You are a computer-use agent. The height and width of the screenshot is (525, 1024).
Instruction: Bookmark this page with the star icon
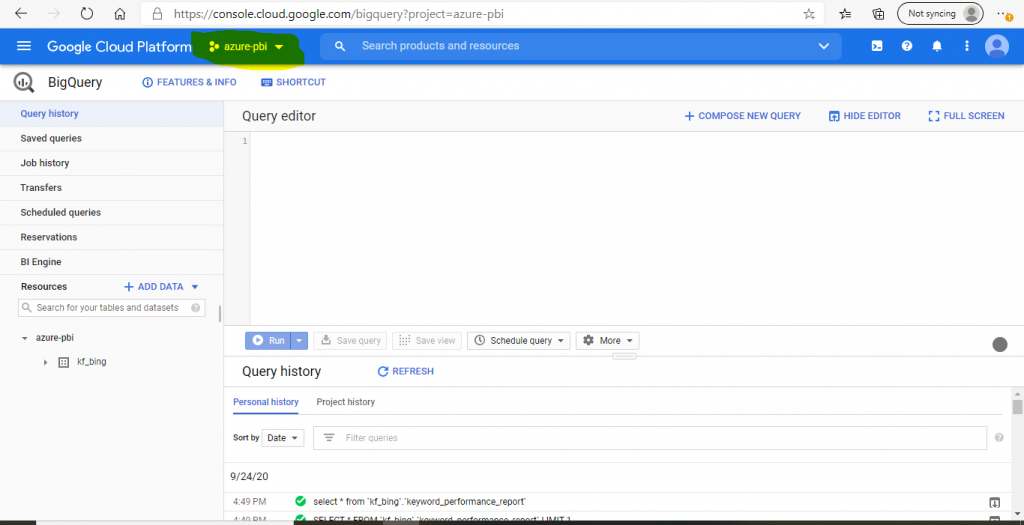808,14
